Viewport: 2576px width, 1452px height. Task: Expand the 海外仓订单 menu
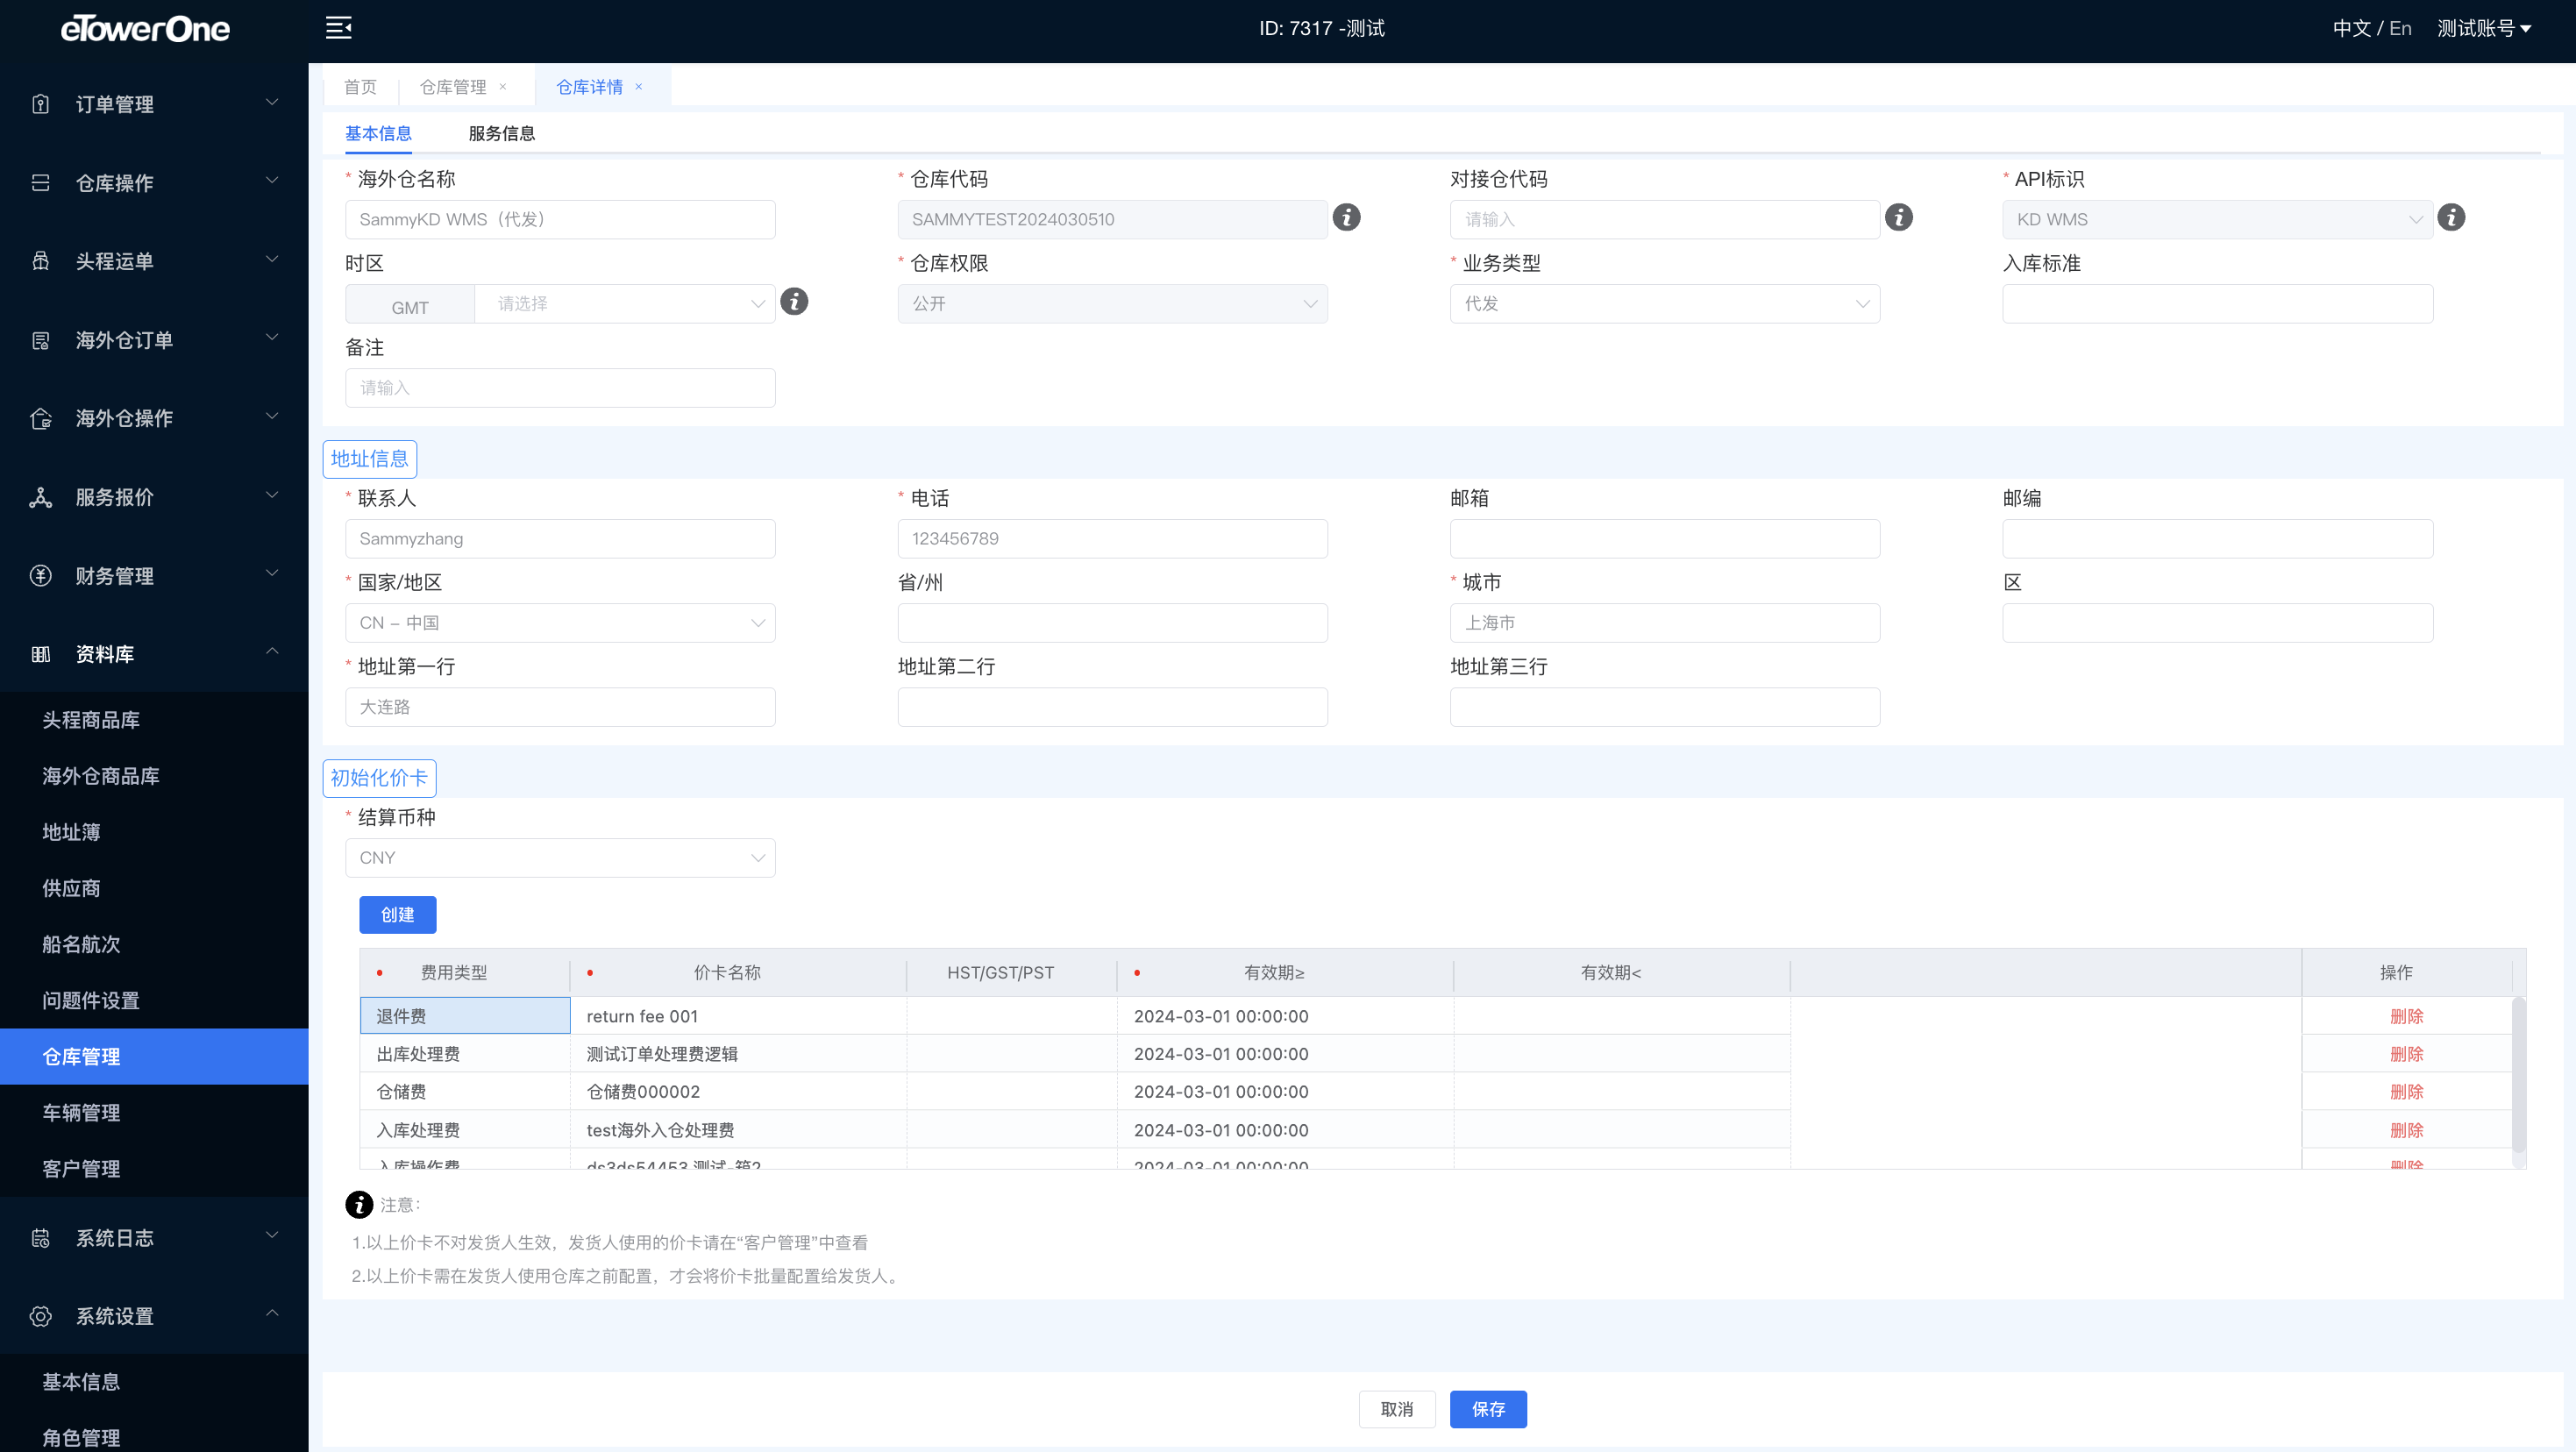tap(272, 338)
